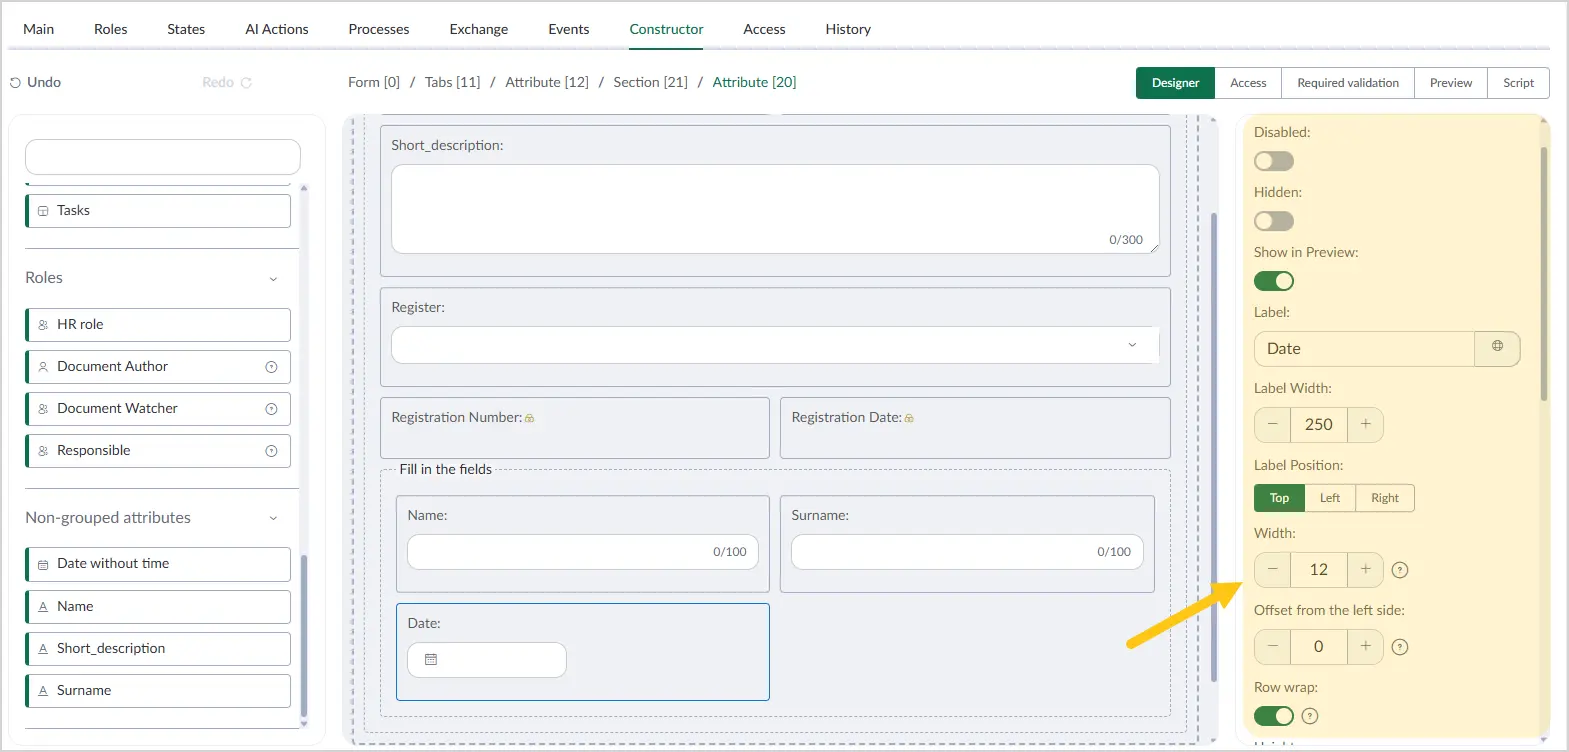
Task: Click lock icon beside Registration Number
Action: [x=530, y=418]
